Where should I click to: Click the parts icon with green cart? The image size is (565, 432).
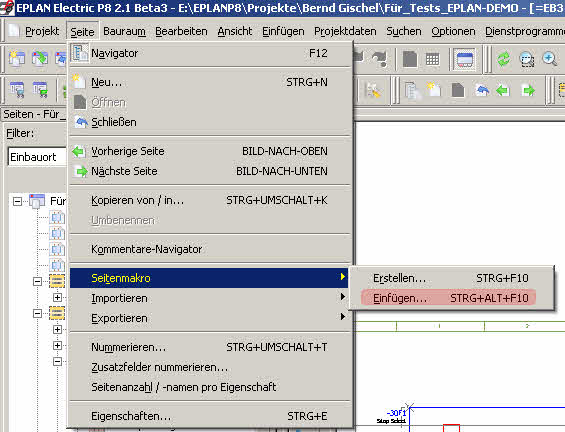(x=40, y=90)
